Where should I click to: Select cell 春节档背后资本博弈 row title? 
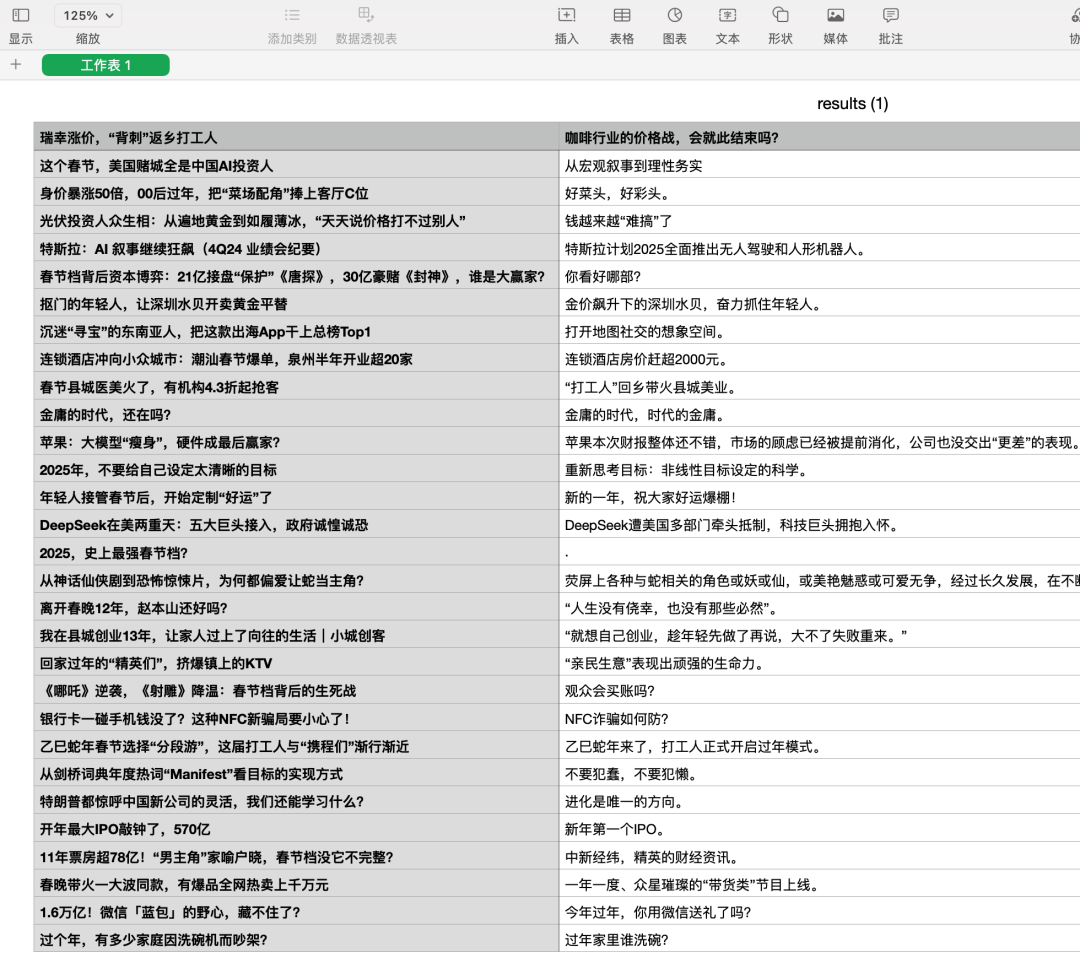point(296,276)
